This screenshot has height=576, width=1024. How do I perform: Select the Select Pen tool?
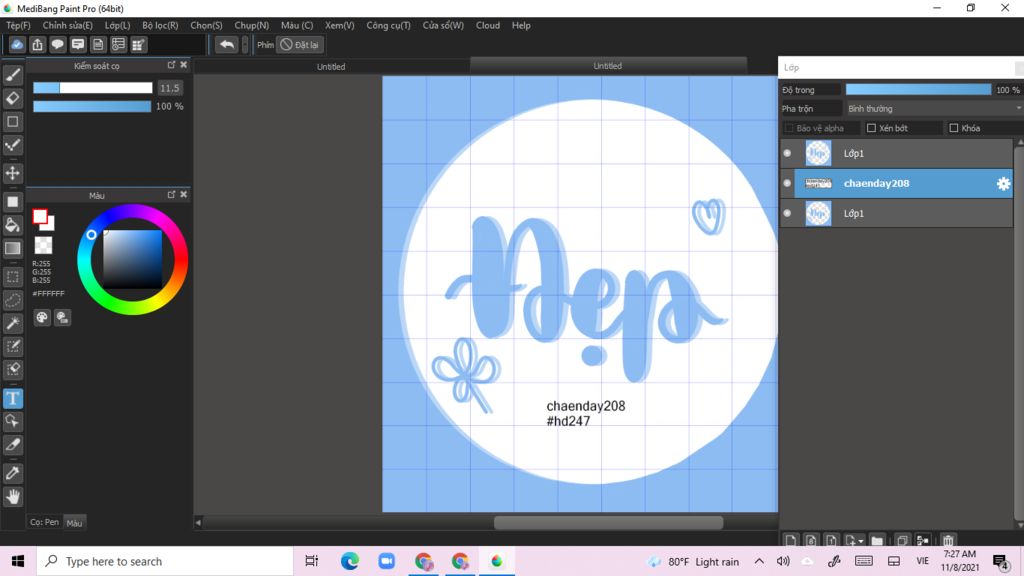click(12, 346)
